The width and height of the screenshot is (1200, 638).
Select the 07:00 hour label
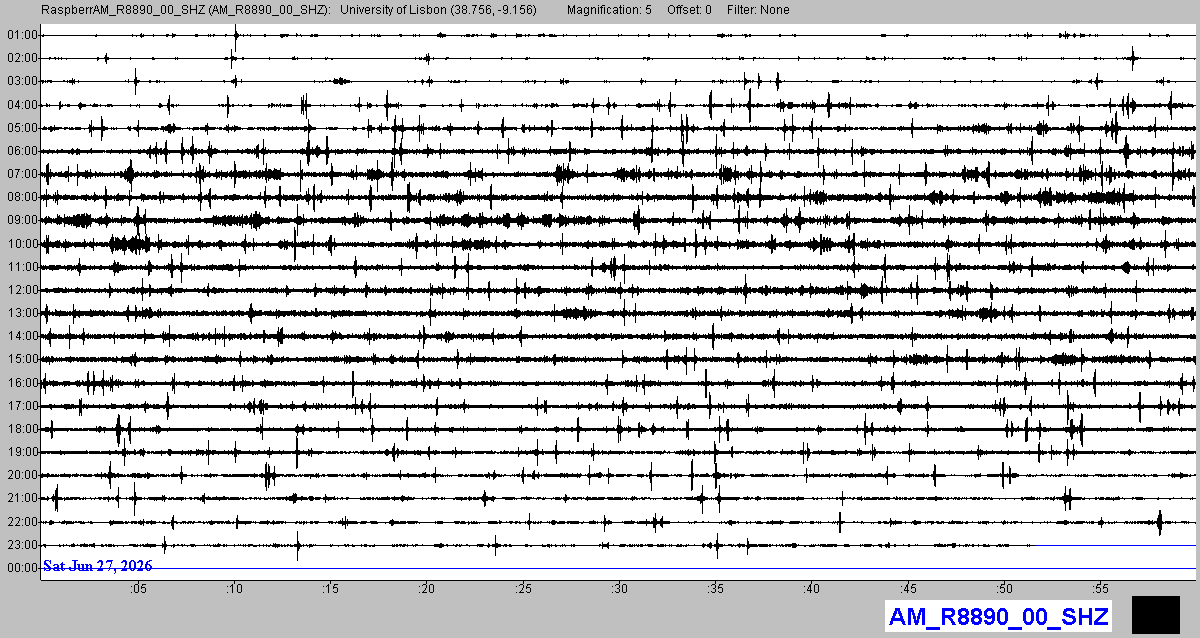point(21,174)
